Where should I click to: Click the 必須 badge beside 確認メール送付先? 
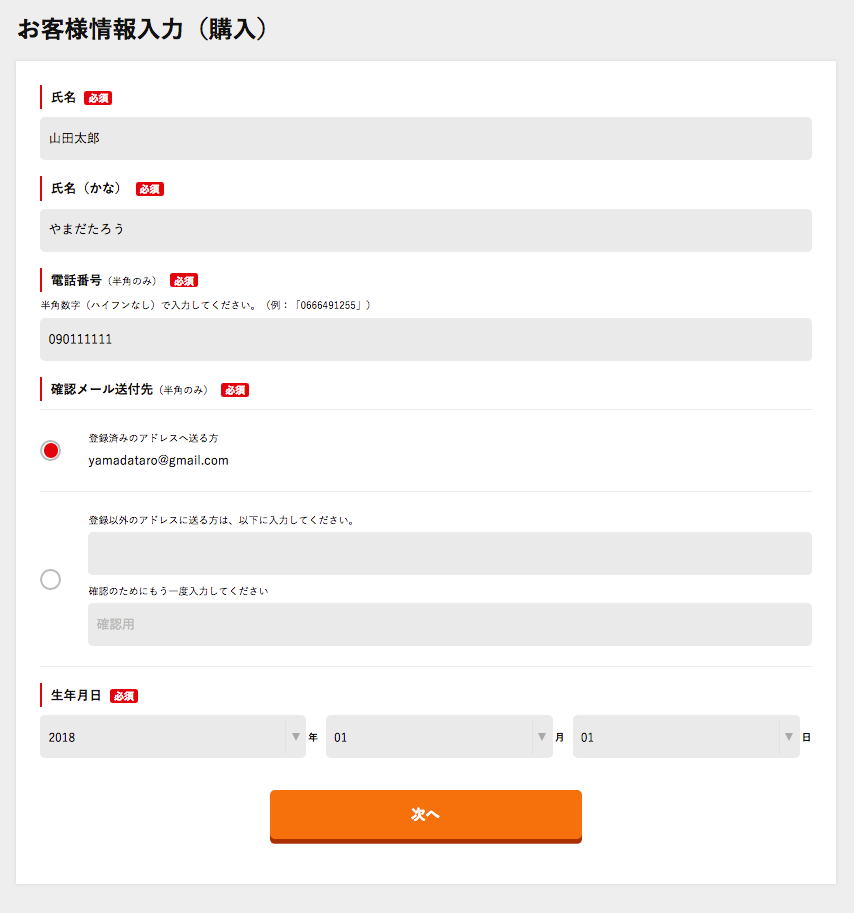[x=235, y=390]
